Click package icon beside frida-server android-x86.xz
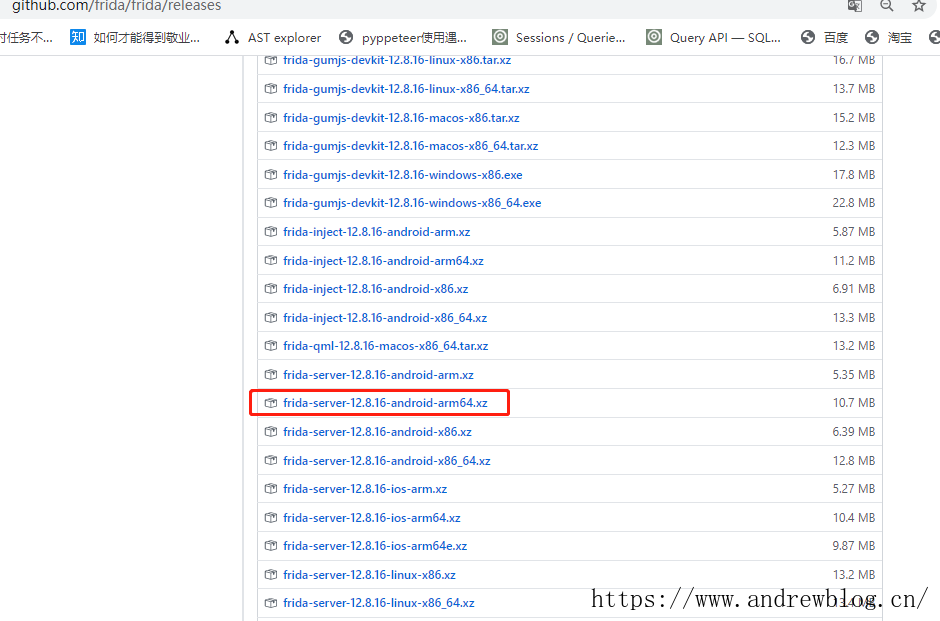The width and height of the screenshot is (940, 621). point(271,432)
